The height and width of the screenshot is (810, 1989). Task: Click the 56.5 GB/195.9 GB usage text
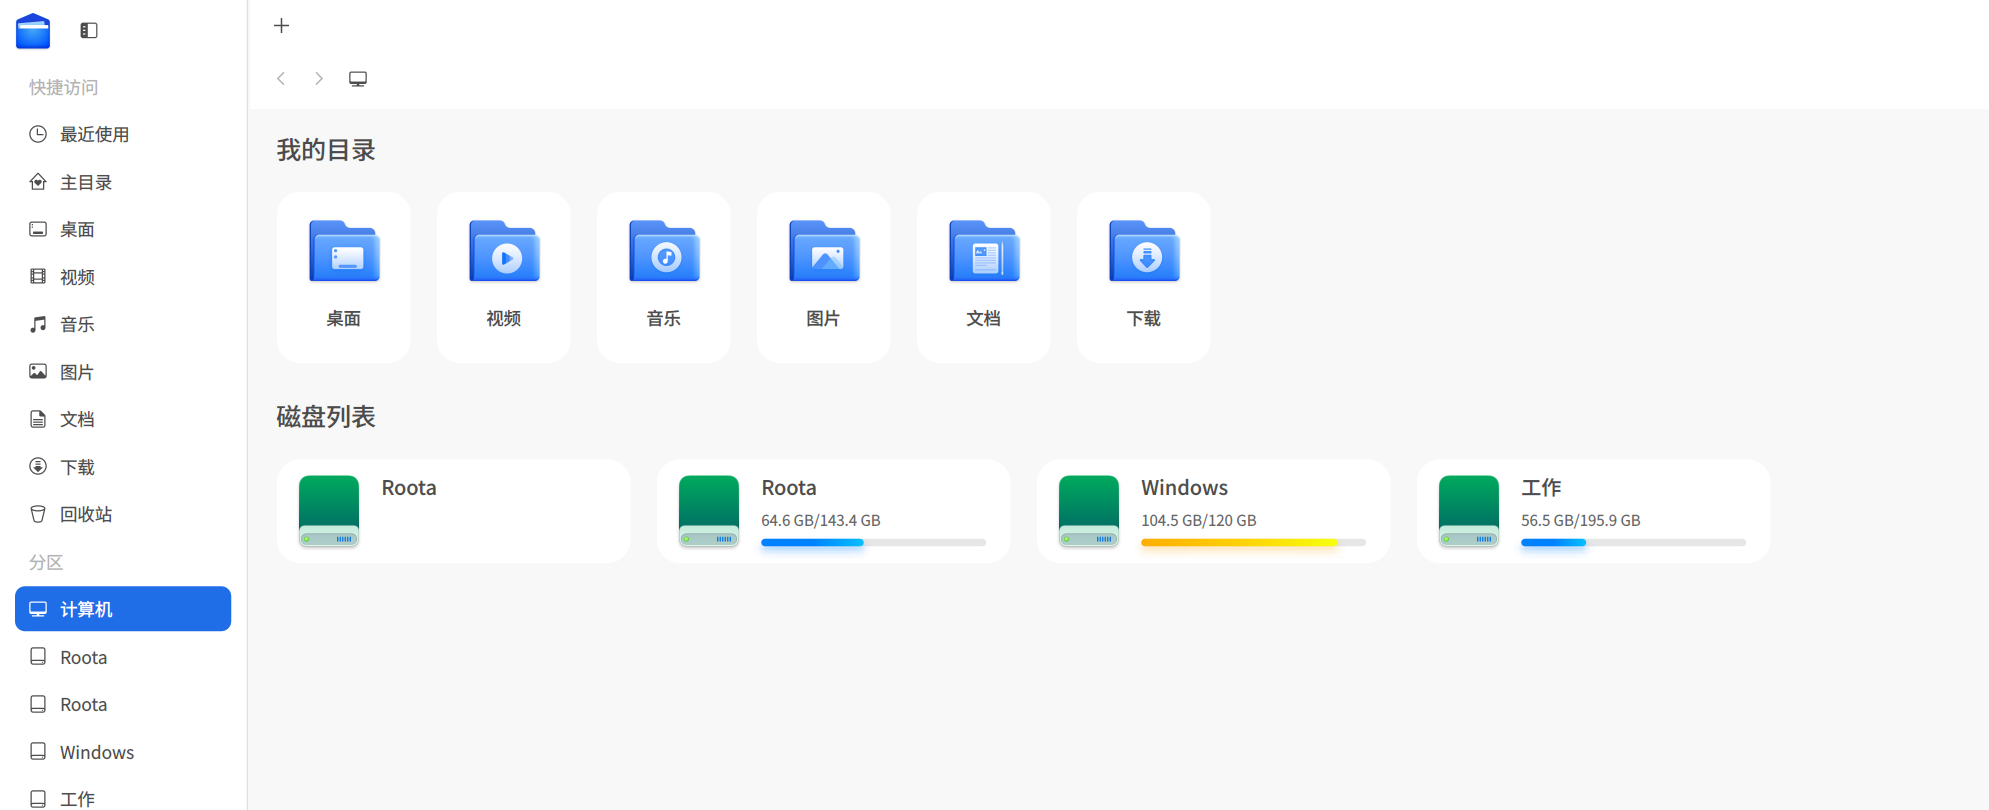pos(1581,520)
